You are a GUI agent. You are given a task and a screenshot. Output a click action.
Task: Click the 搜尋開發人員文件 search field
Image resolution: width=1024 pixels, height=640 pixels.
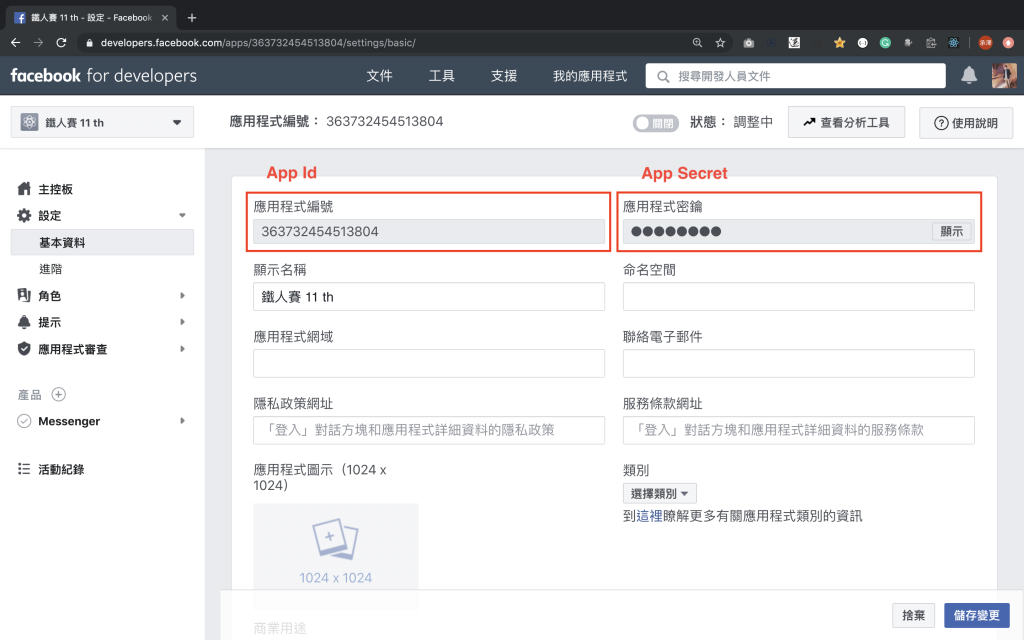click(x=795, y=76)
